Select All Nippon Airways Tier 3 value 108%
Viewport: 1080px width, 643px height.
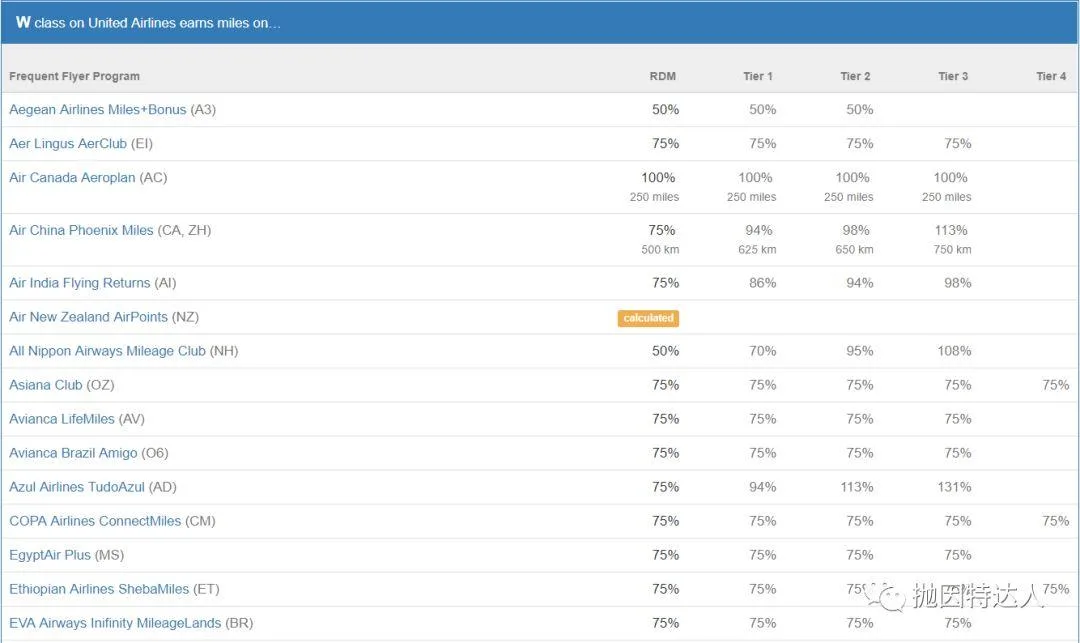(x=955, y=351)
